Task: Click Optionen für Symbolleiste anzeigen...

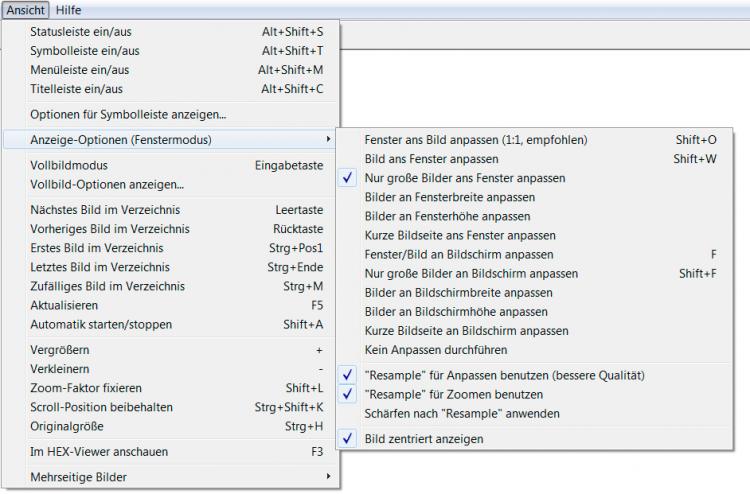Action: (x=128, y=114)
